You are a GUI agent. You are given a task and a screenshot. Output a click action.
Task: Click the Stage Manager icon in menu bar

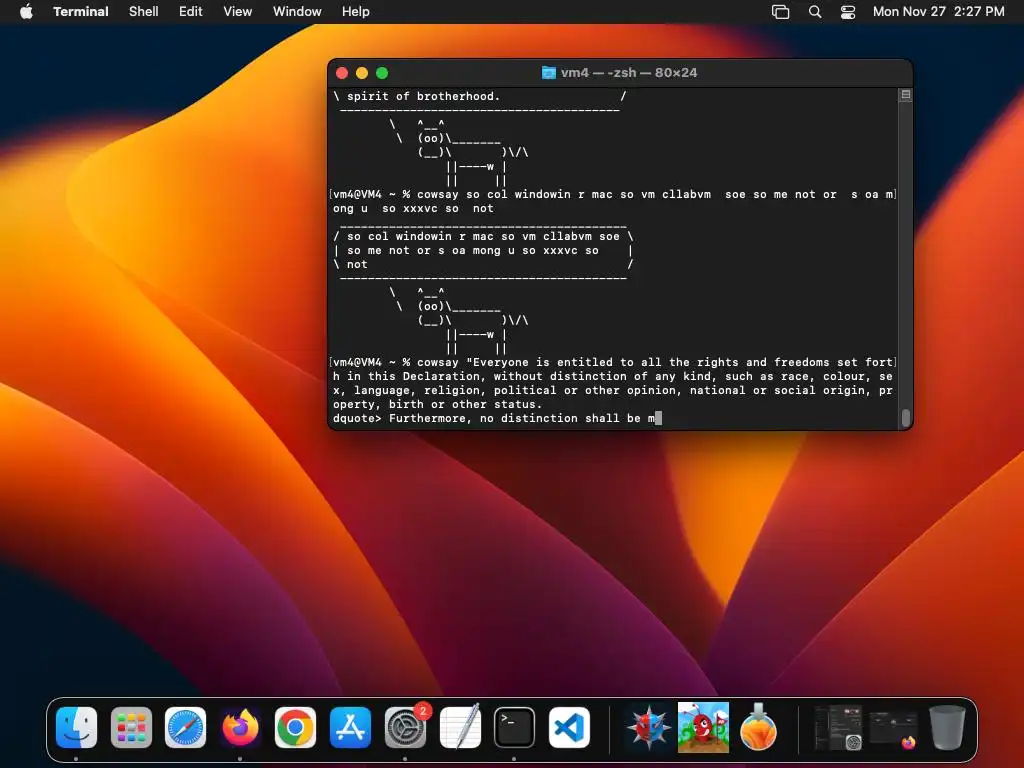pos(780,12)
